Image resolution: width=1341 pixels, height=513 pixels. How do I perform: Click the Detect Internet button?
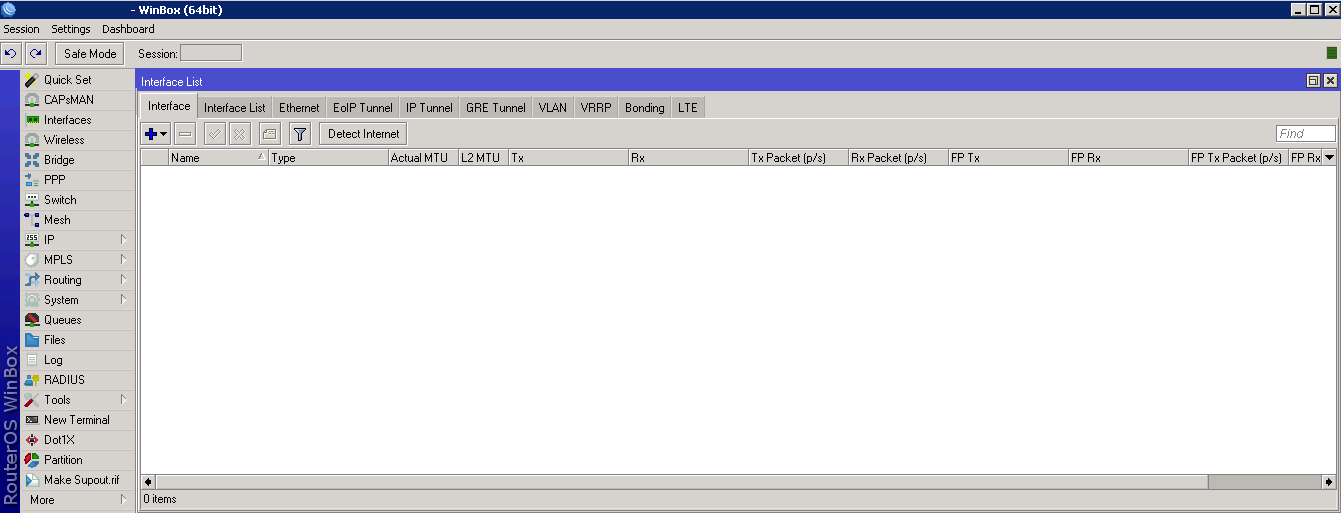click(363, 133)
